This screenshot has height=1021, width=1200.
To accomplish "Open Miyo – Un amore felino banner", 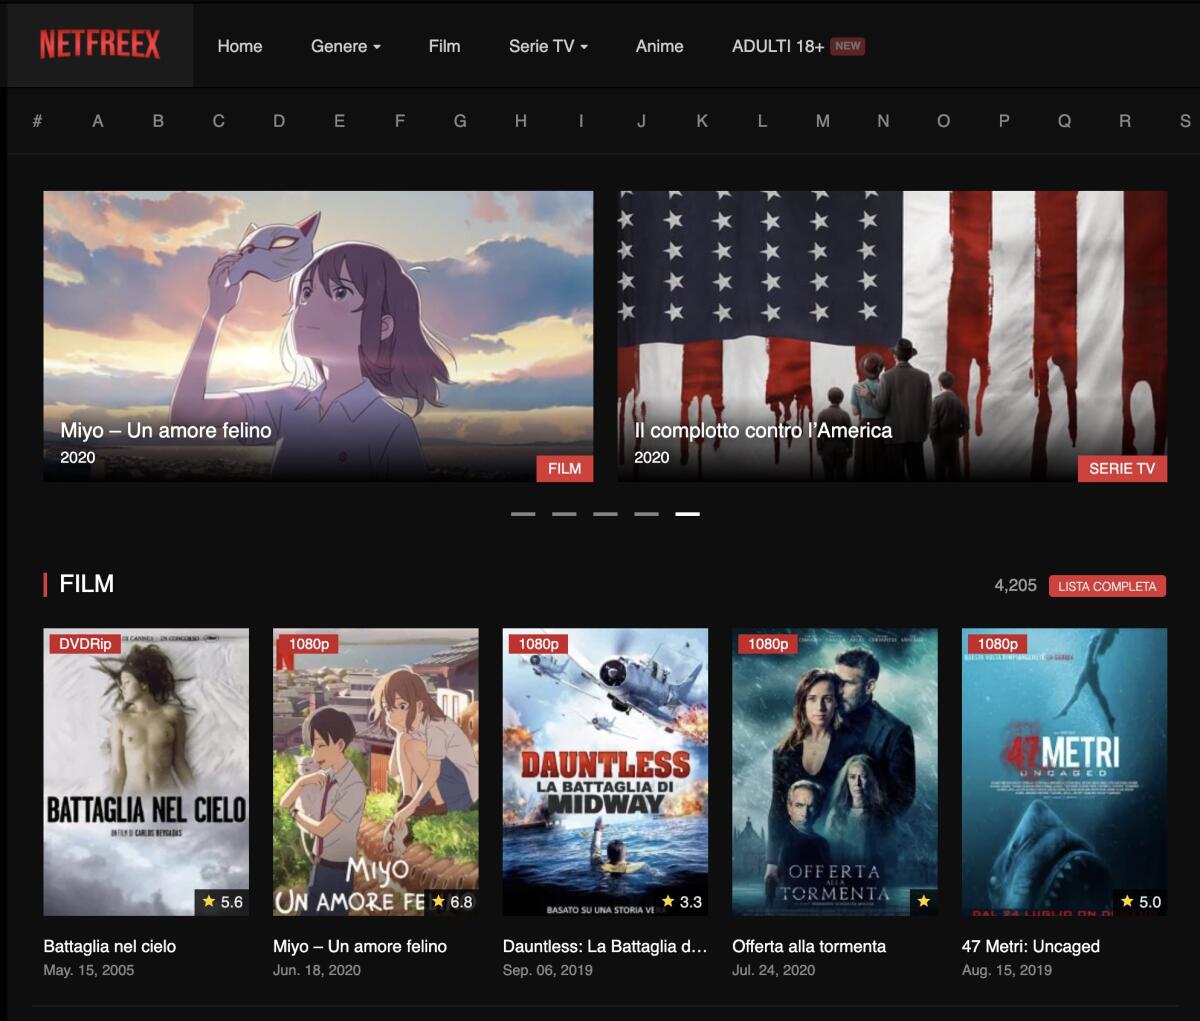I will pyautogui.click(x=318, y=336).
